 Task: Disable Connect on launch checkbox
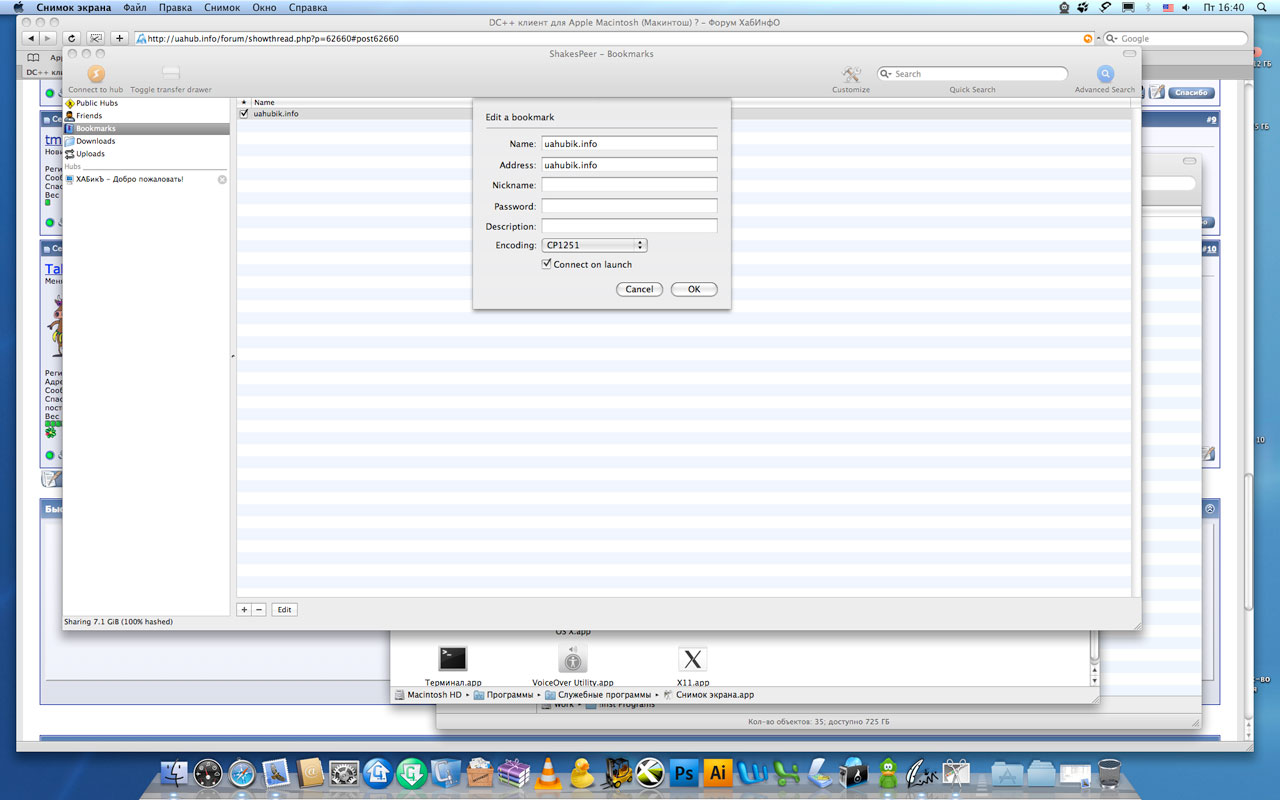pyautogui.click(x=547, y=265)
